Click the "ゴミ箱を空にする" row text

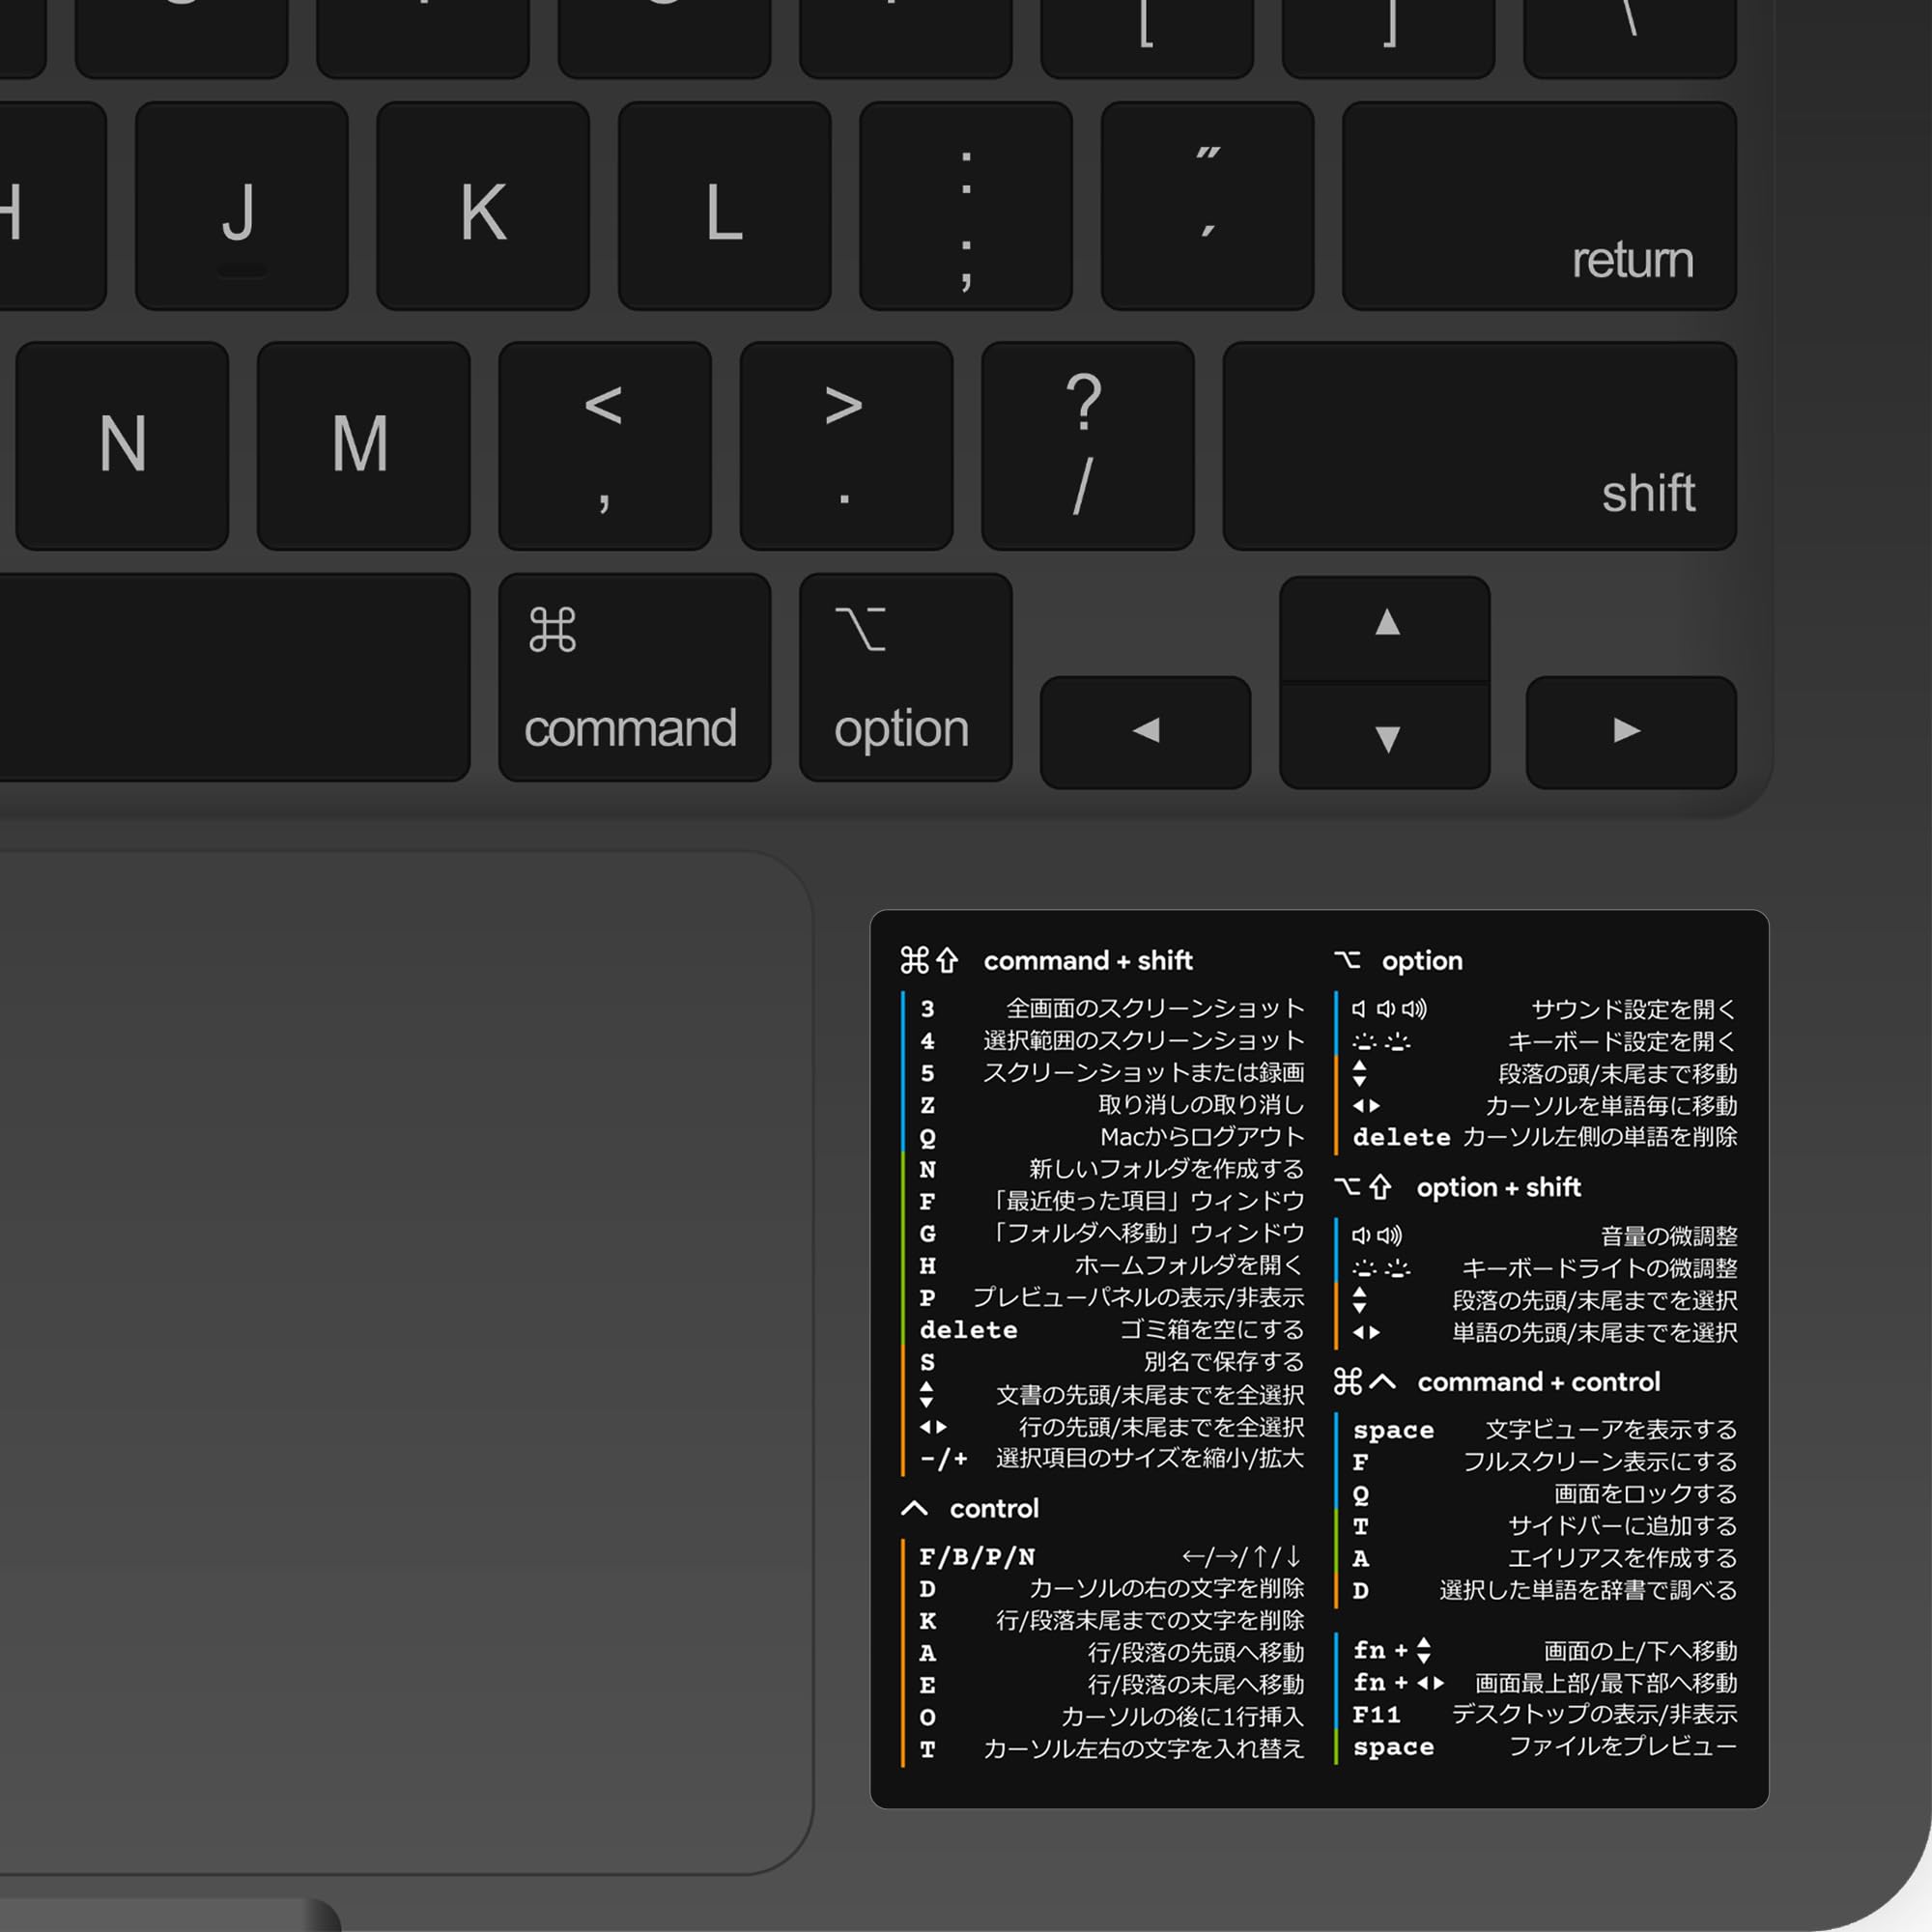click(x=1212, y=1329)
